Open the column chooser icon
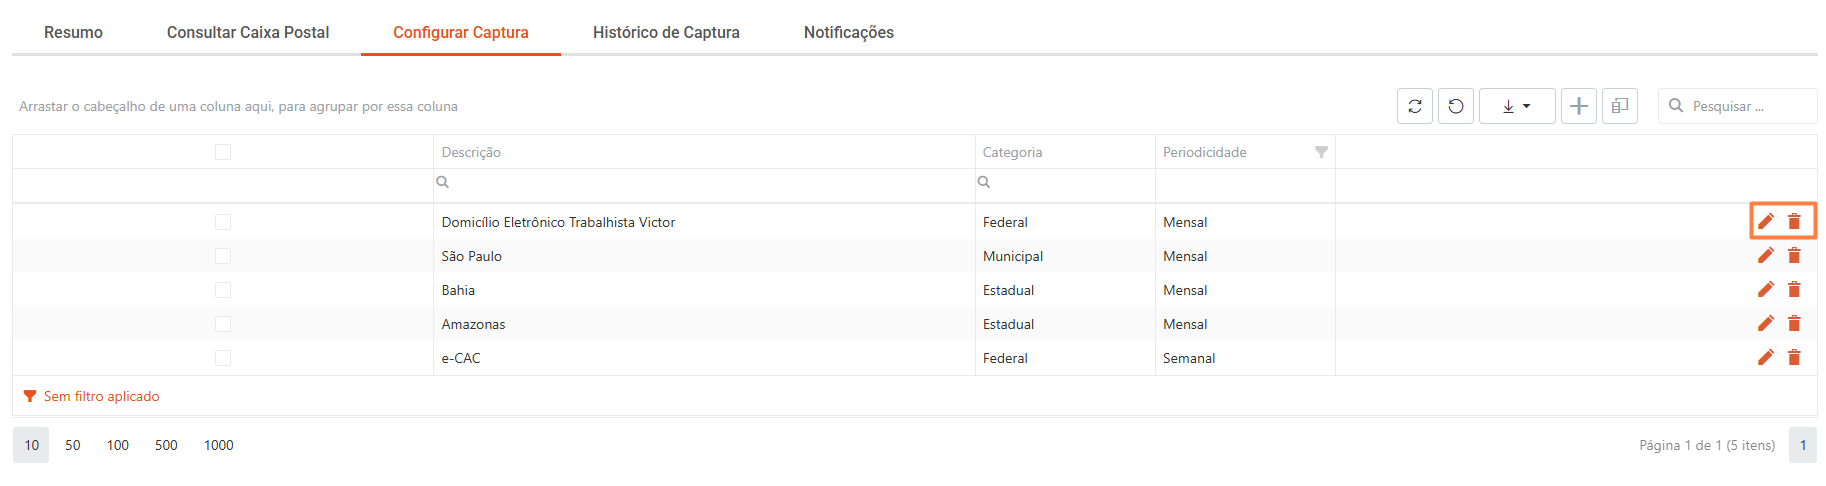This screenshot has height=486, width=1826. tap(1620, 106)
